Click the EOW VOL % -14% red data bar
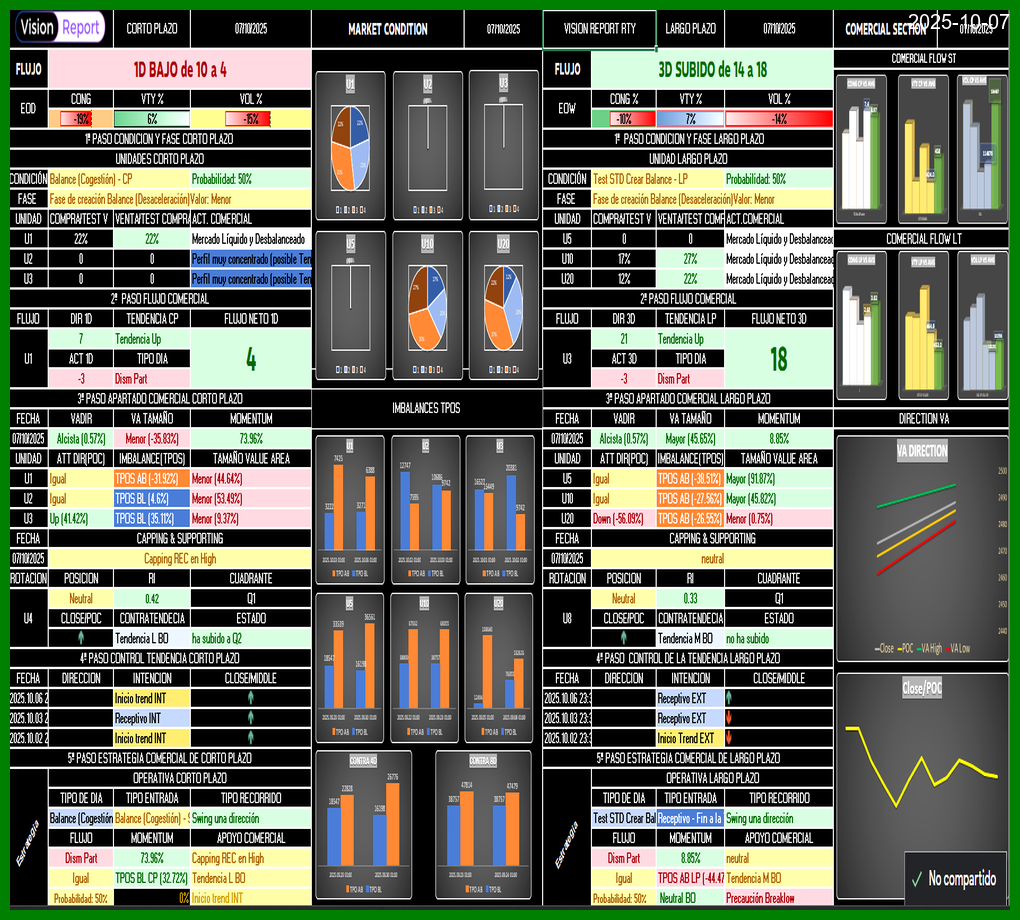 (x=778, y=118)
